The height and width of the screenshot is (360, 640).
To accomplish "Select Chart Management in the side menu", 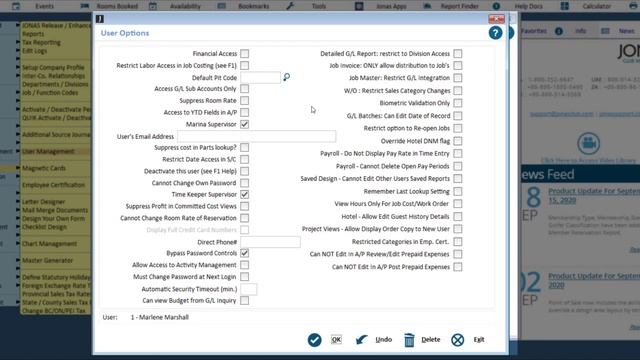I will coord(49,244).
